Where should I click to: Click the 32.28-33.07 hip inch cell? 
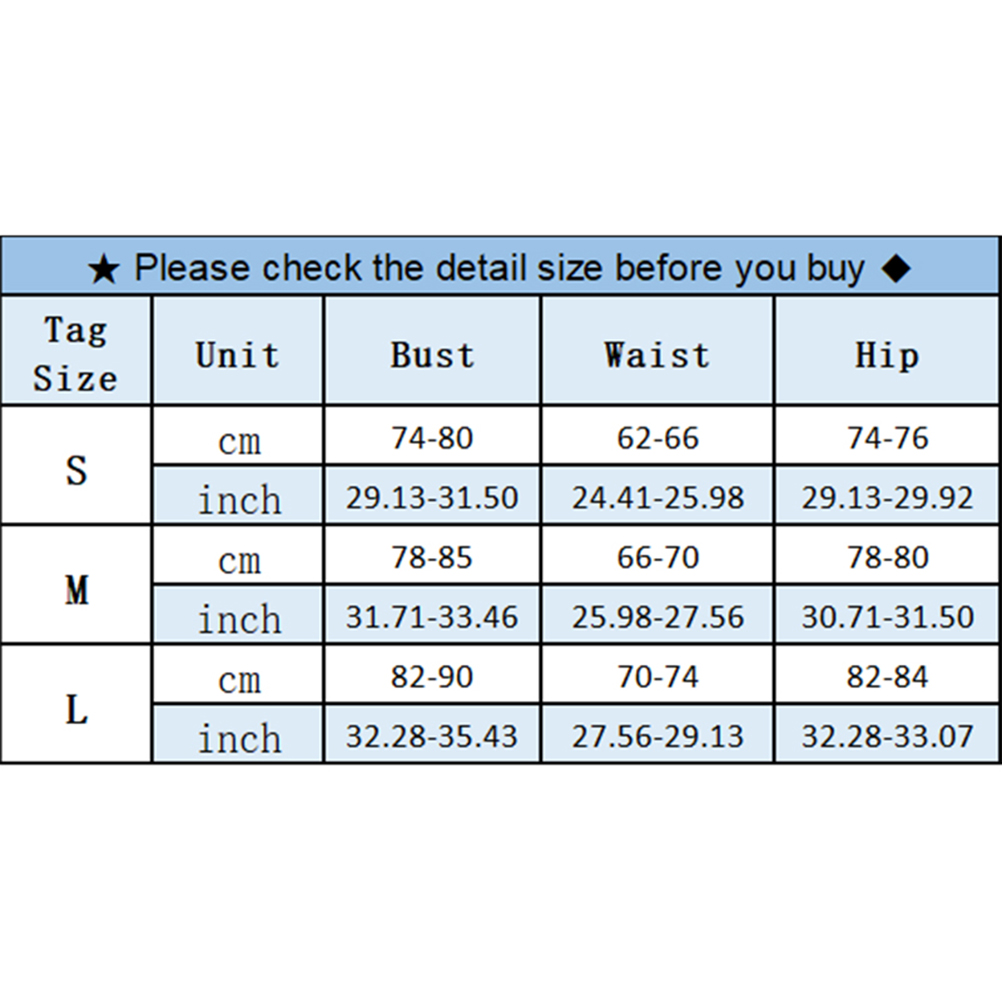pyautogui.click(x=887, y=737)
